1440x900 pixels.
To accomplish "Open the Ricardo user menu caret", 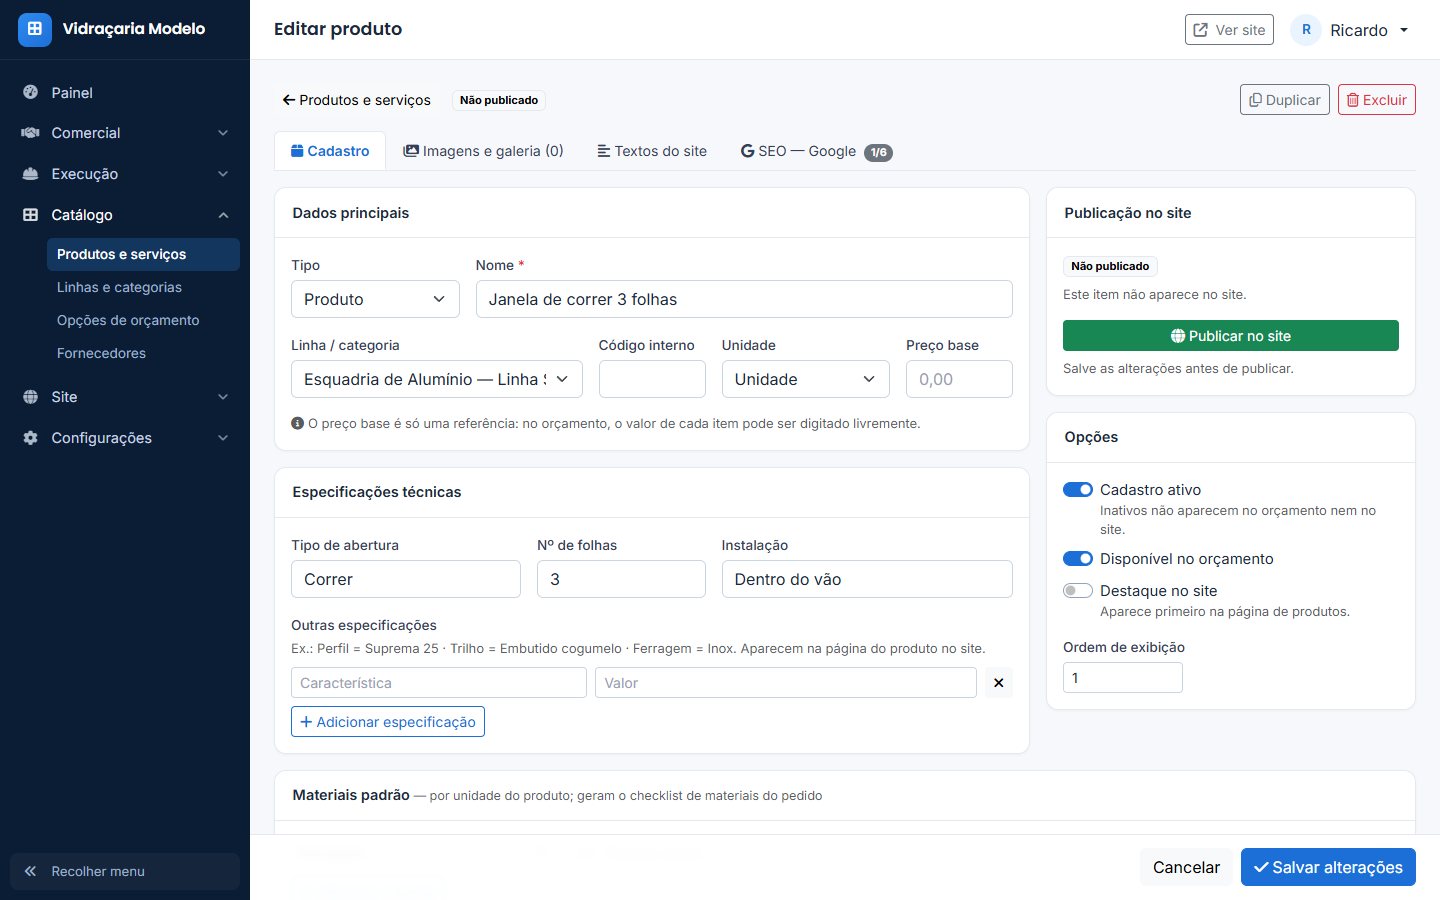I will coord(1404,30).
